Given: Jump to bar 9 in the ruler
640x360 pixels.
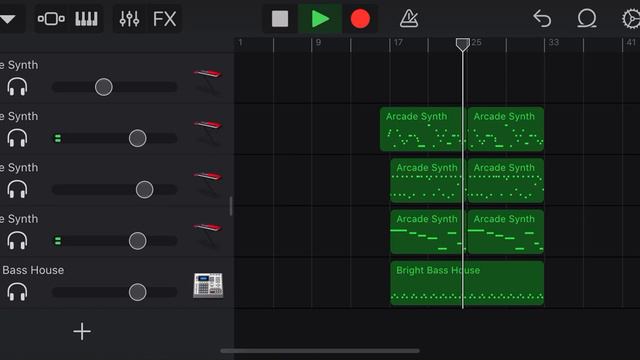Looking at the screenshot, I should tap(318, 42).
